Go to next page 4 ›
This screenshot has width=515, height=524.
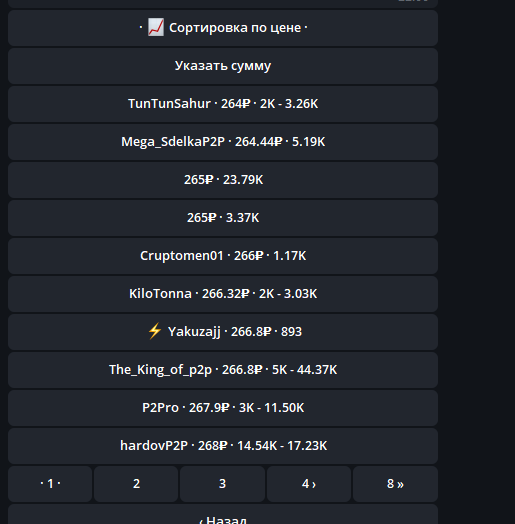click(x=309, y=484)
